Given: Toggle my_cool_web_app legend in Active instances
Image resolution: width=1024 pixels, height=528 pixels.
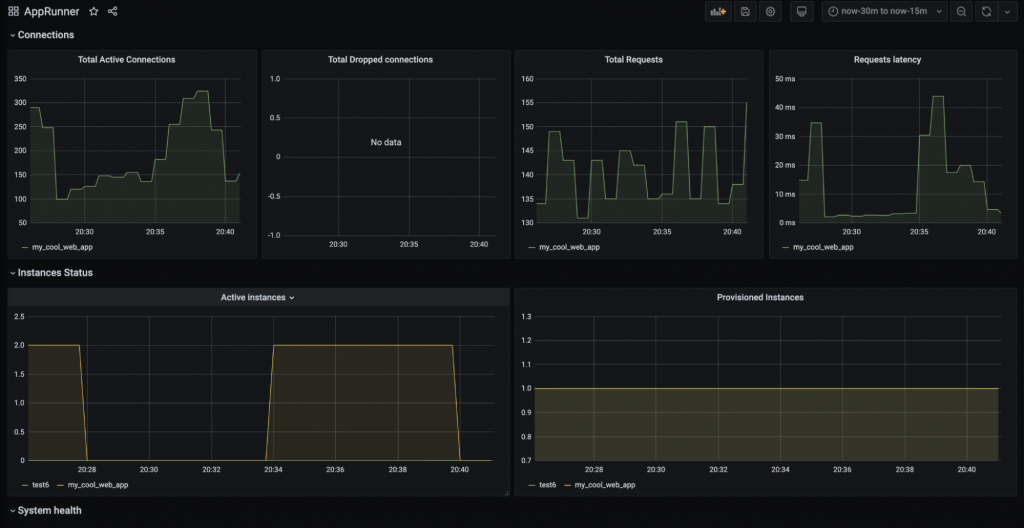Looking at the screenshot, I should tap(97, 485).
